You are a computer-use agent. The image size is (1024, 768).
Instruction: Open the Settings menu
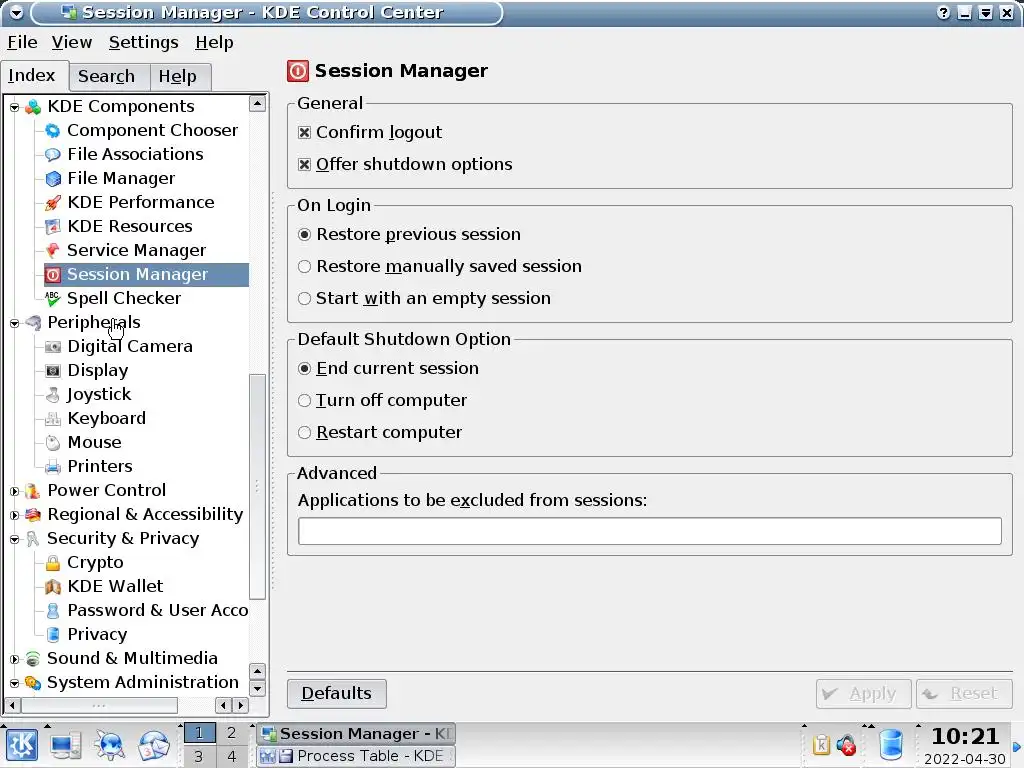tap(144, 42)
